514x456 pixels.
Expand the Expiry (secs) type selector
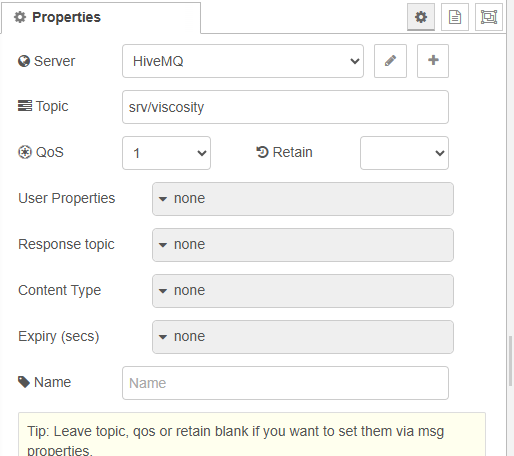pyautogui.click(x=303, y=337)
